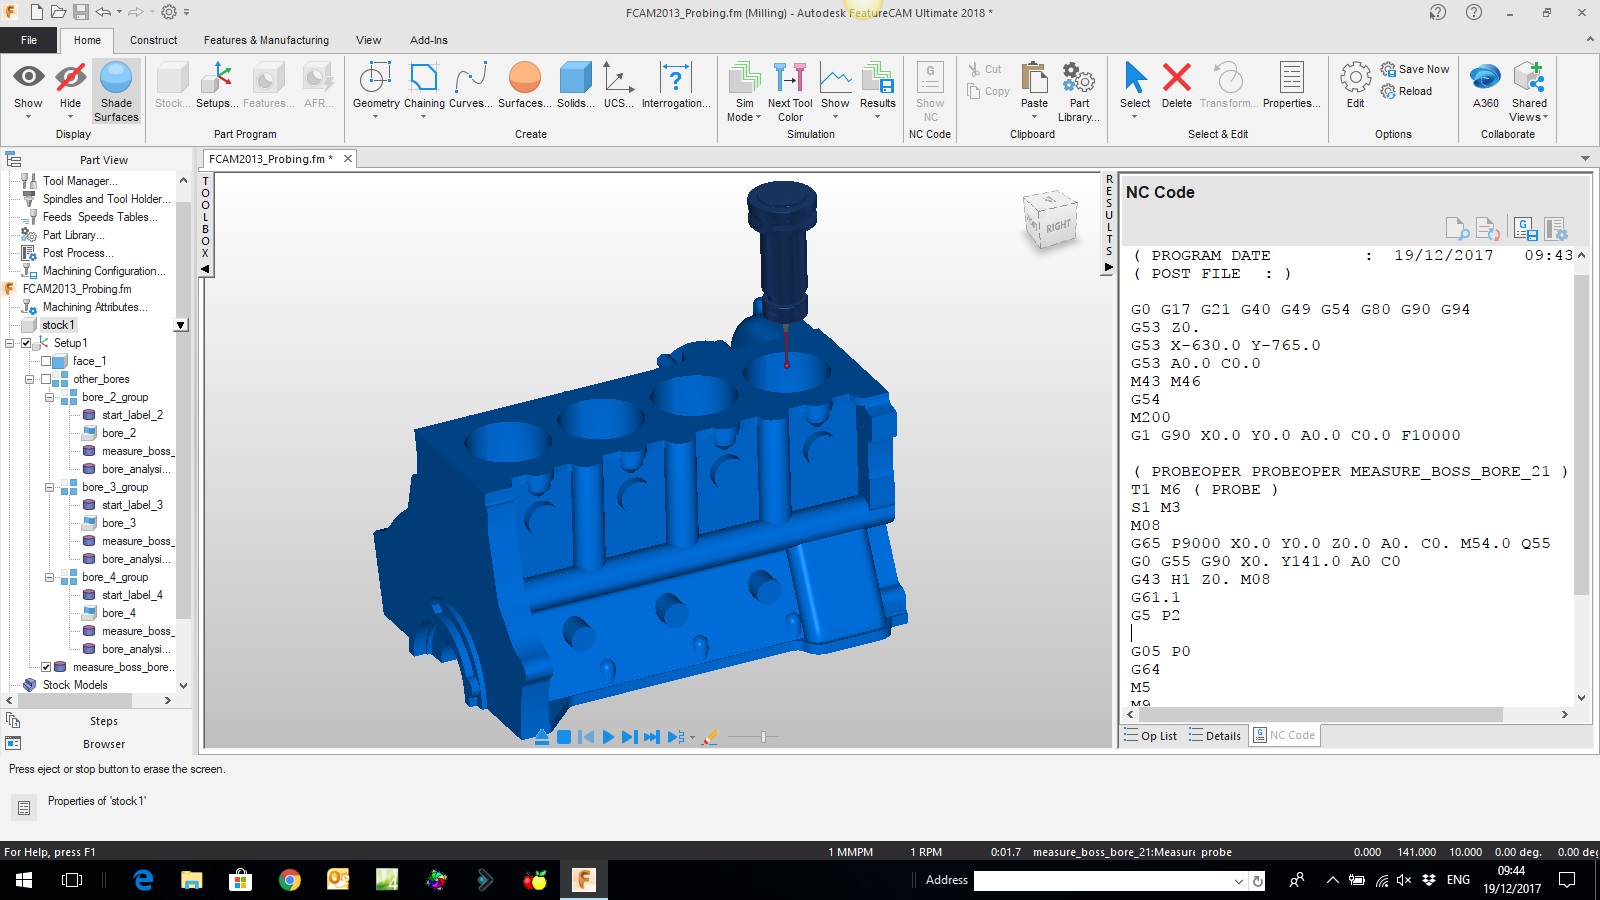Toggle the measure_boss_bore checkbox at tree bottom
1600x900 pixels.
45,667
